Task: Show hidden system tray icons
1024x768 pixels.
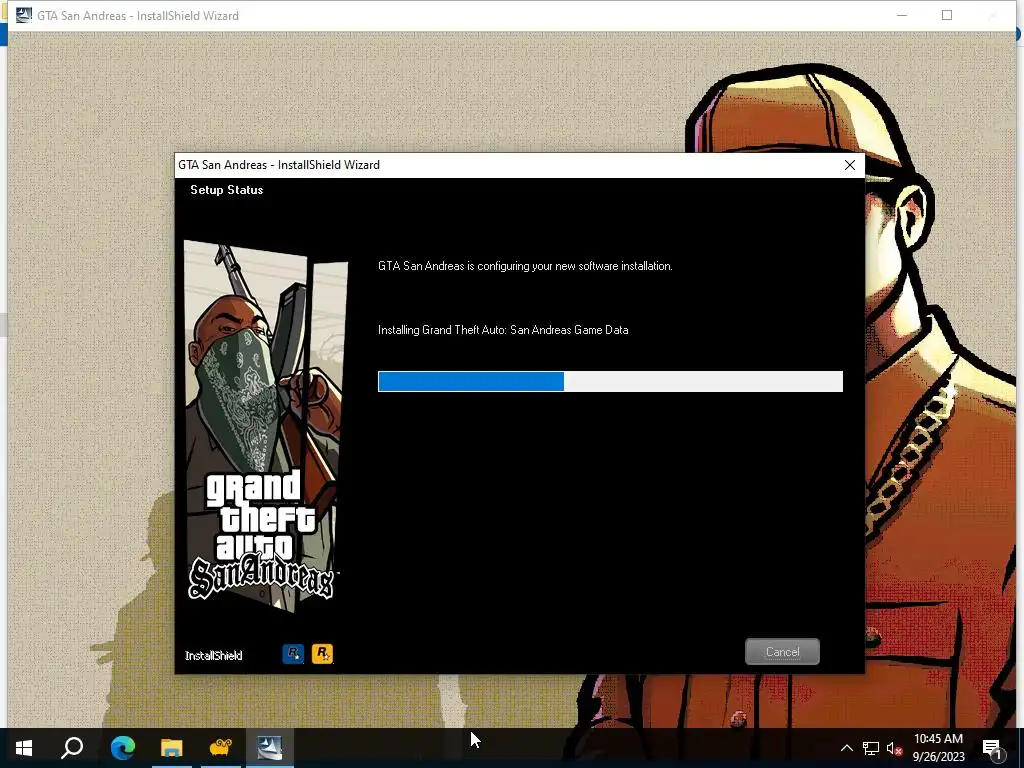Action: coord(846,748)
